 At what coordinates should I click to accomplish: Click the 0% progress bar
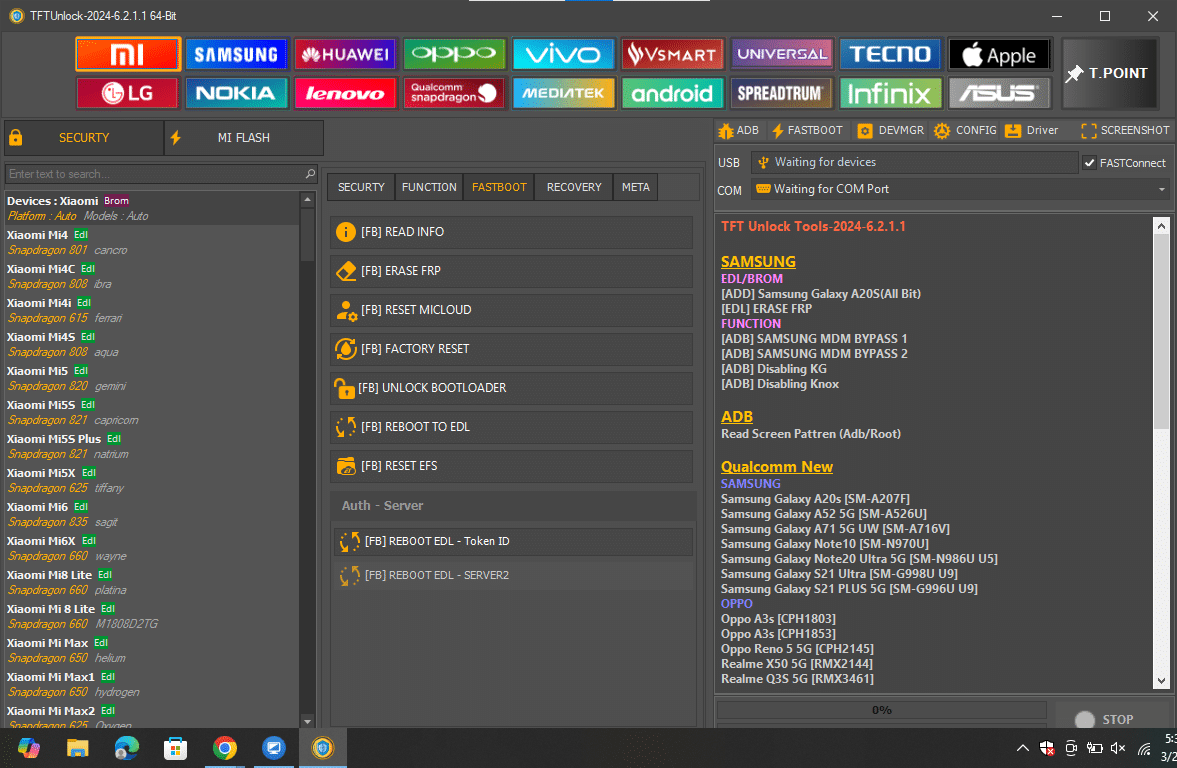tap(881, 710)
